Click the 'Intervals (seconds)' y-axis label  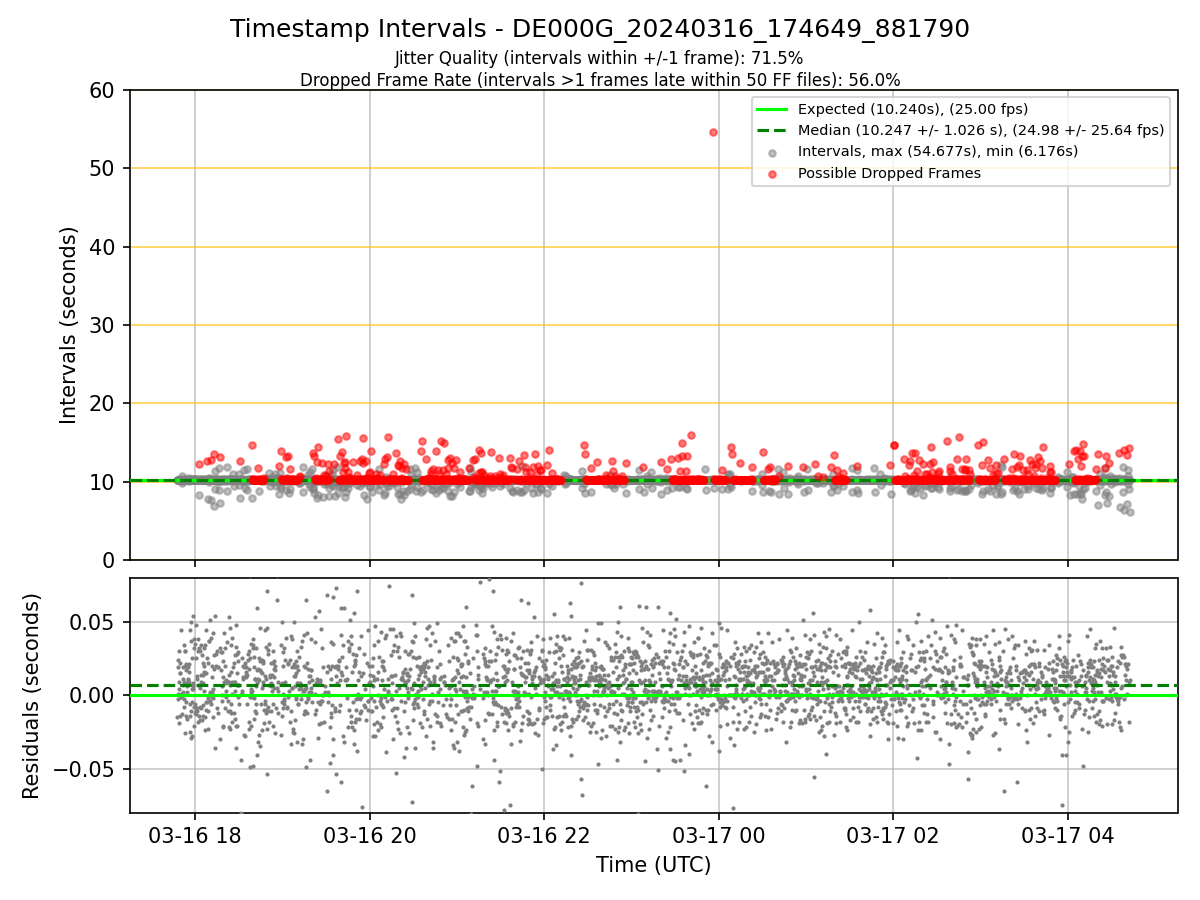(x=68, y=325)
